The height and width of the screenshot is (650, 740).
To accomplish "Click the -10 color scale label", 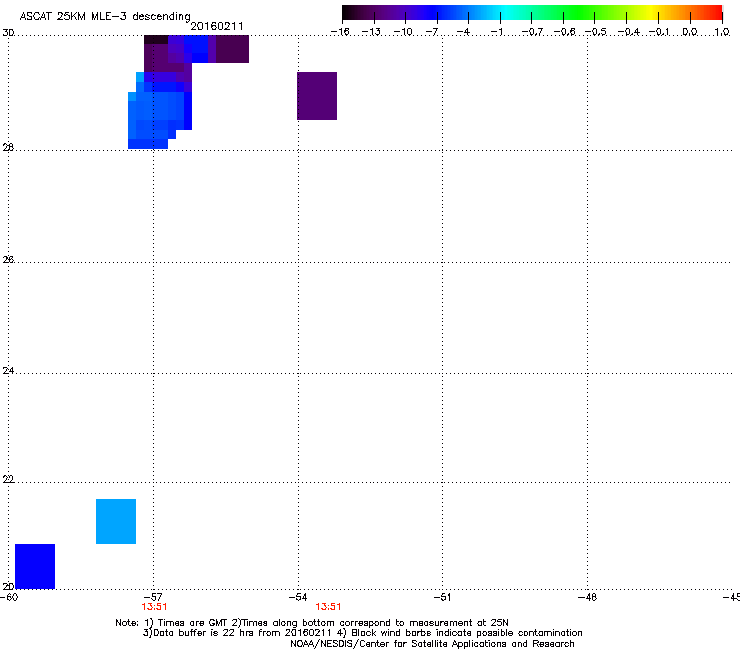I will 403,32.
